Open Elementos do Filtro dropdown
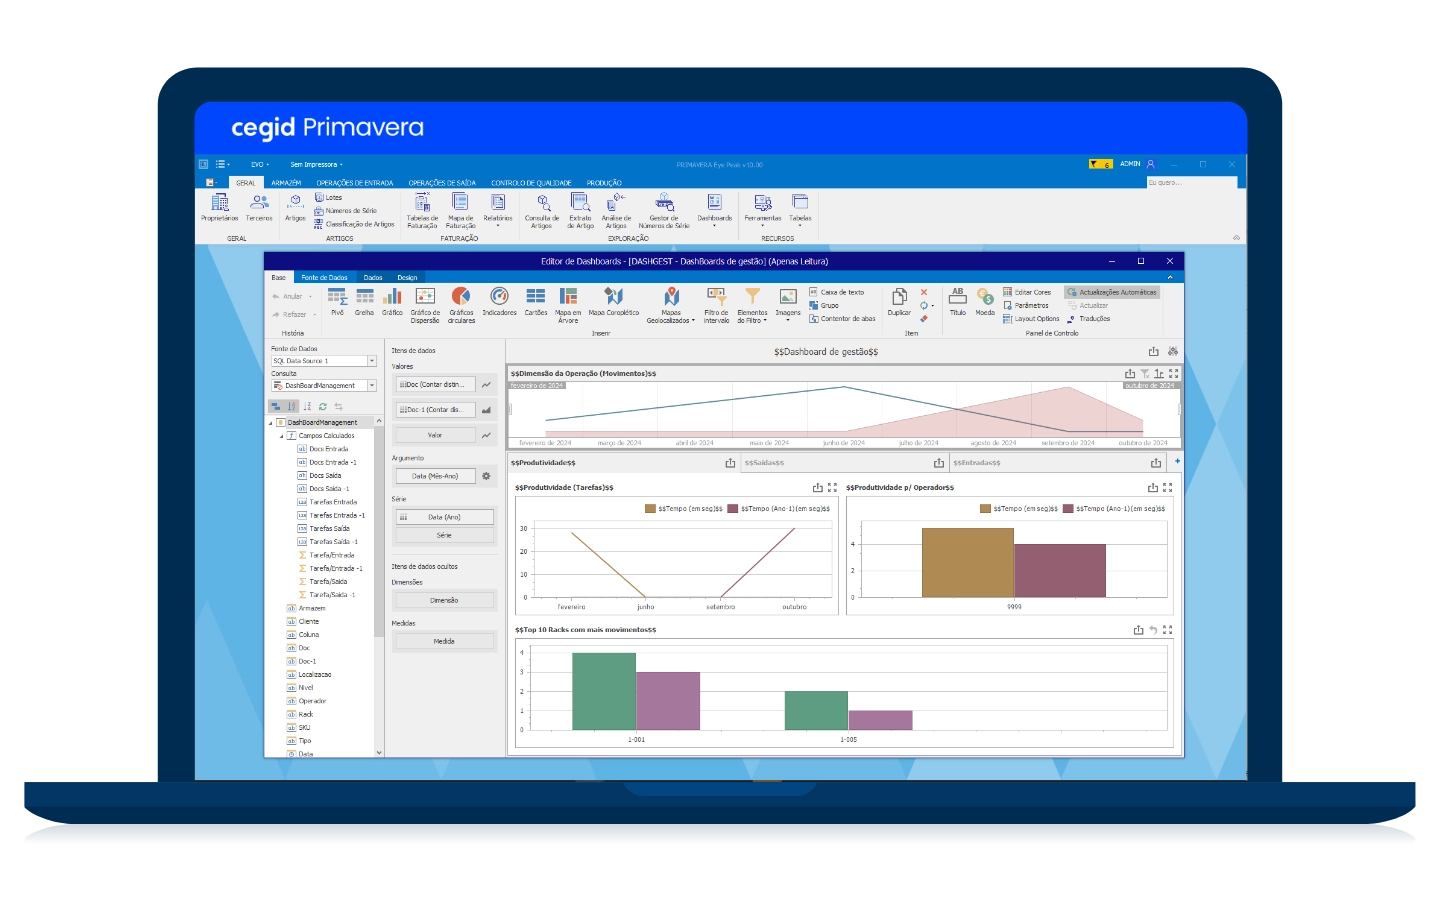The image size is (1440, 909). click(x=752, y=305)
